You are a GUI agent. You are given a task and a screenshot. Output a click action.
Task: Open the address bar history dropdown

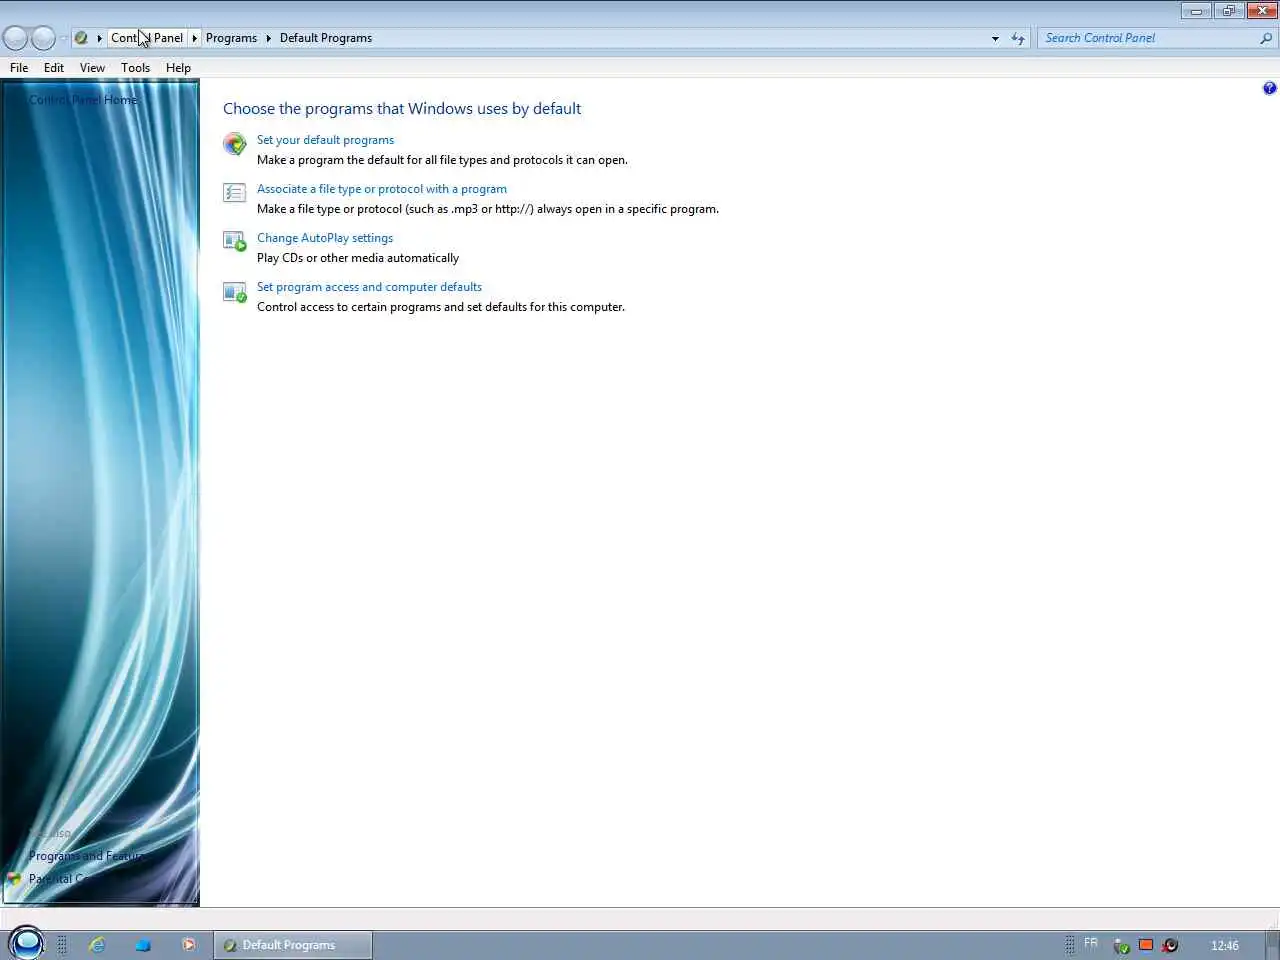pyautogui.click(x=995, y=38)
